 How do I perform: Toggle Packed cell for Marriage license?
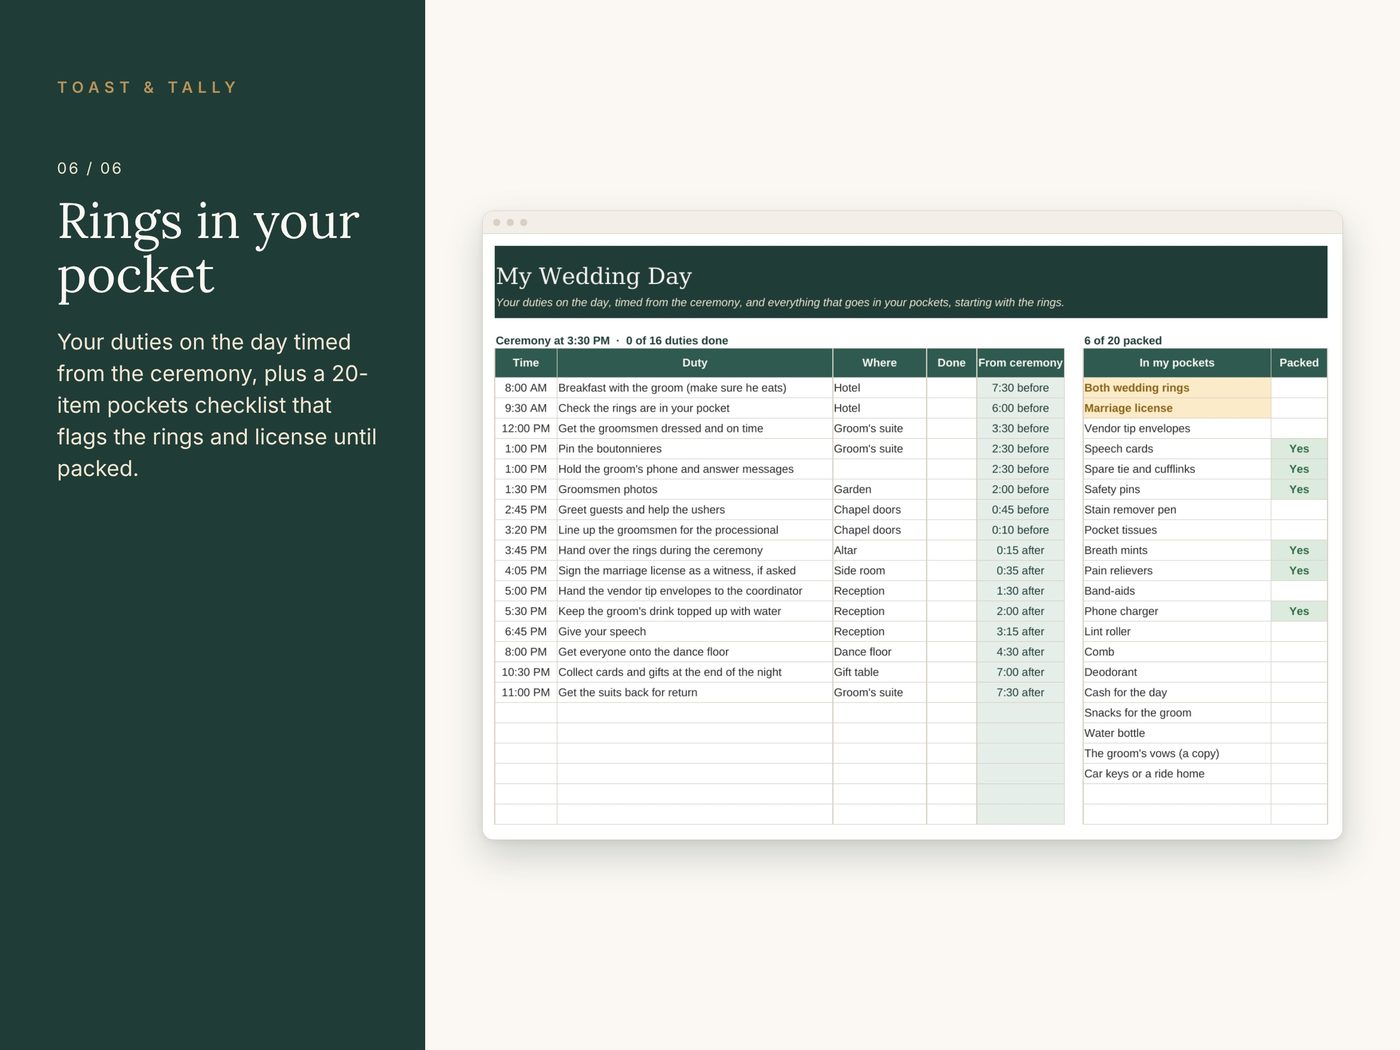(1299, 408)
